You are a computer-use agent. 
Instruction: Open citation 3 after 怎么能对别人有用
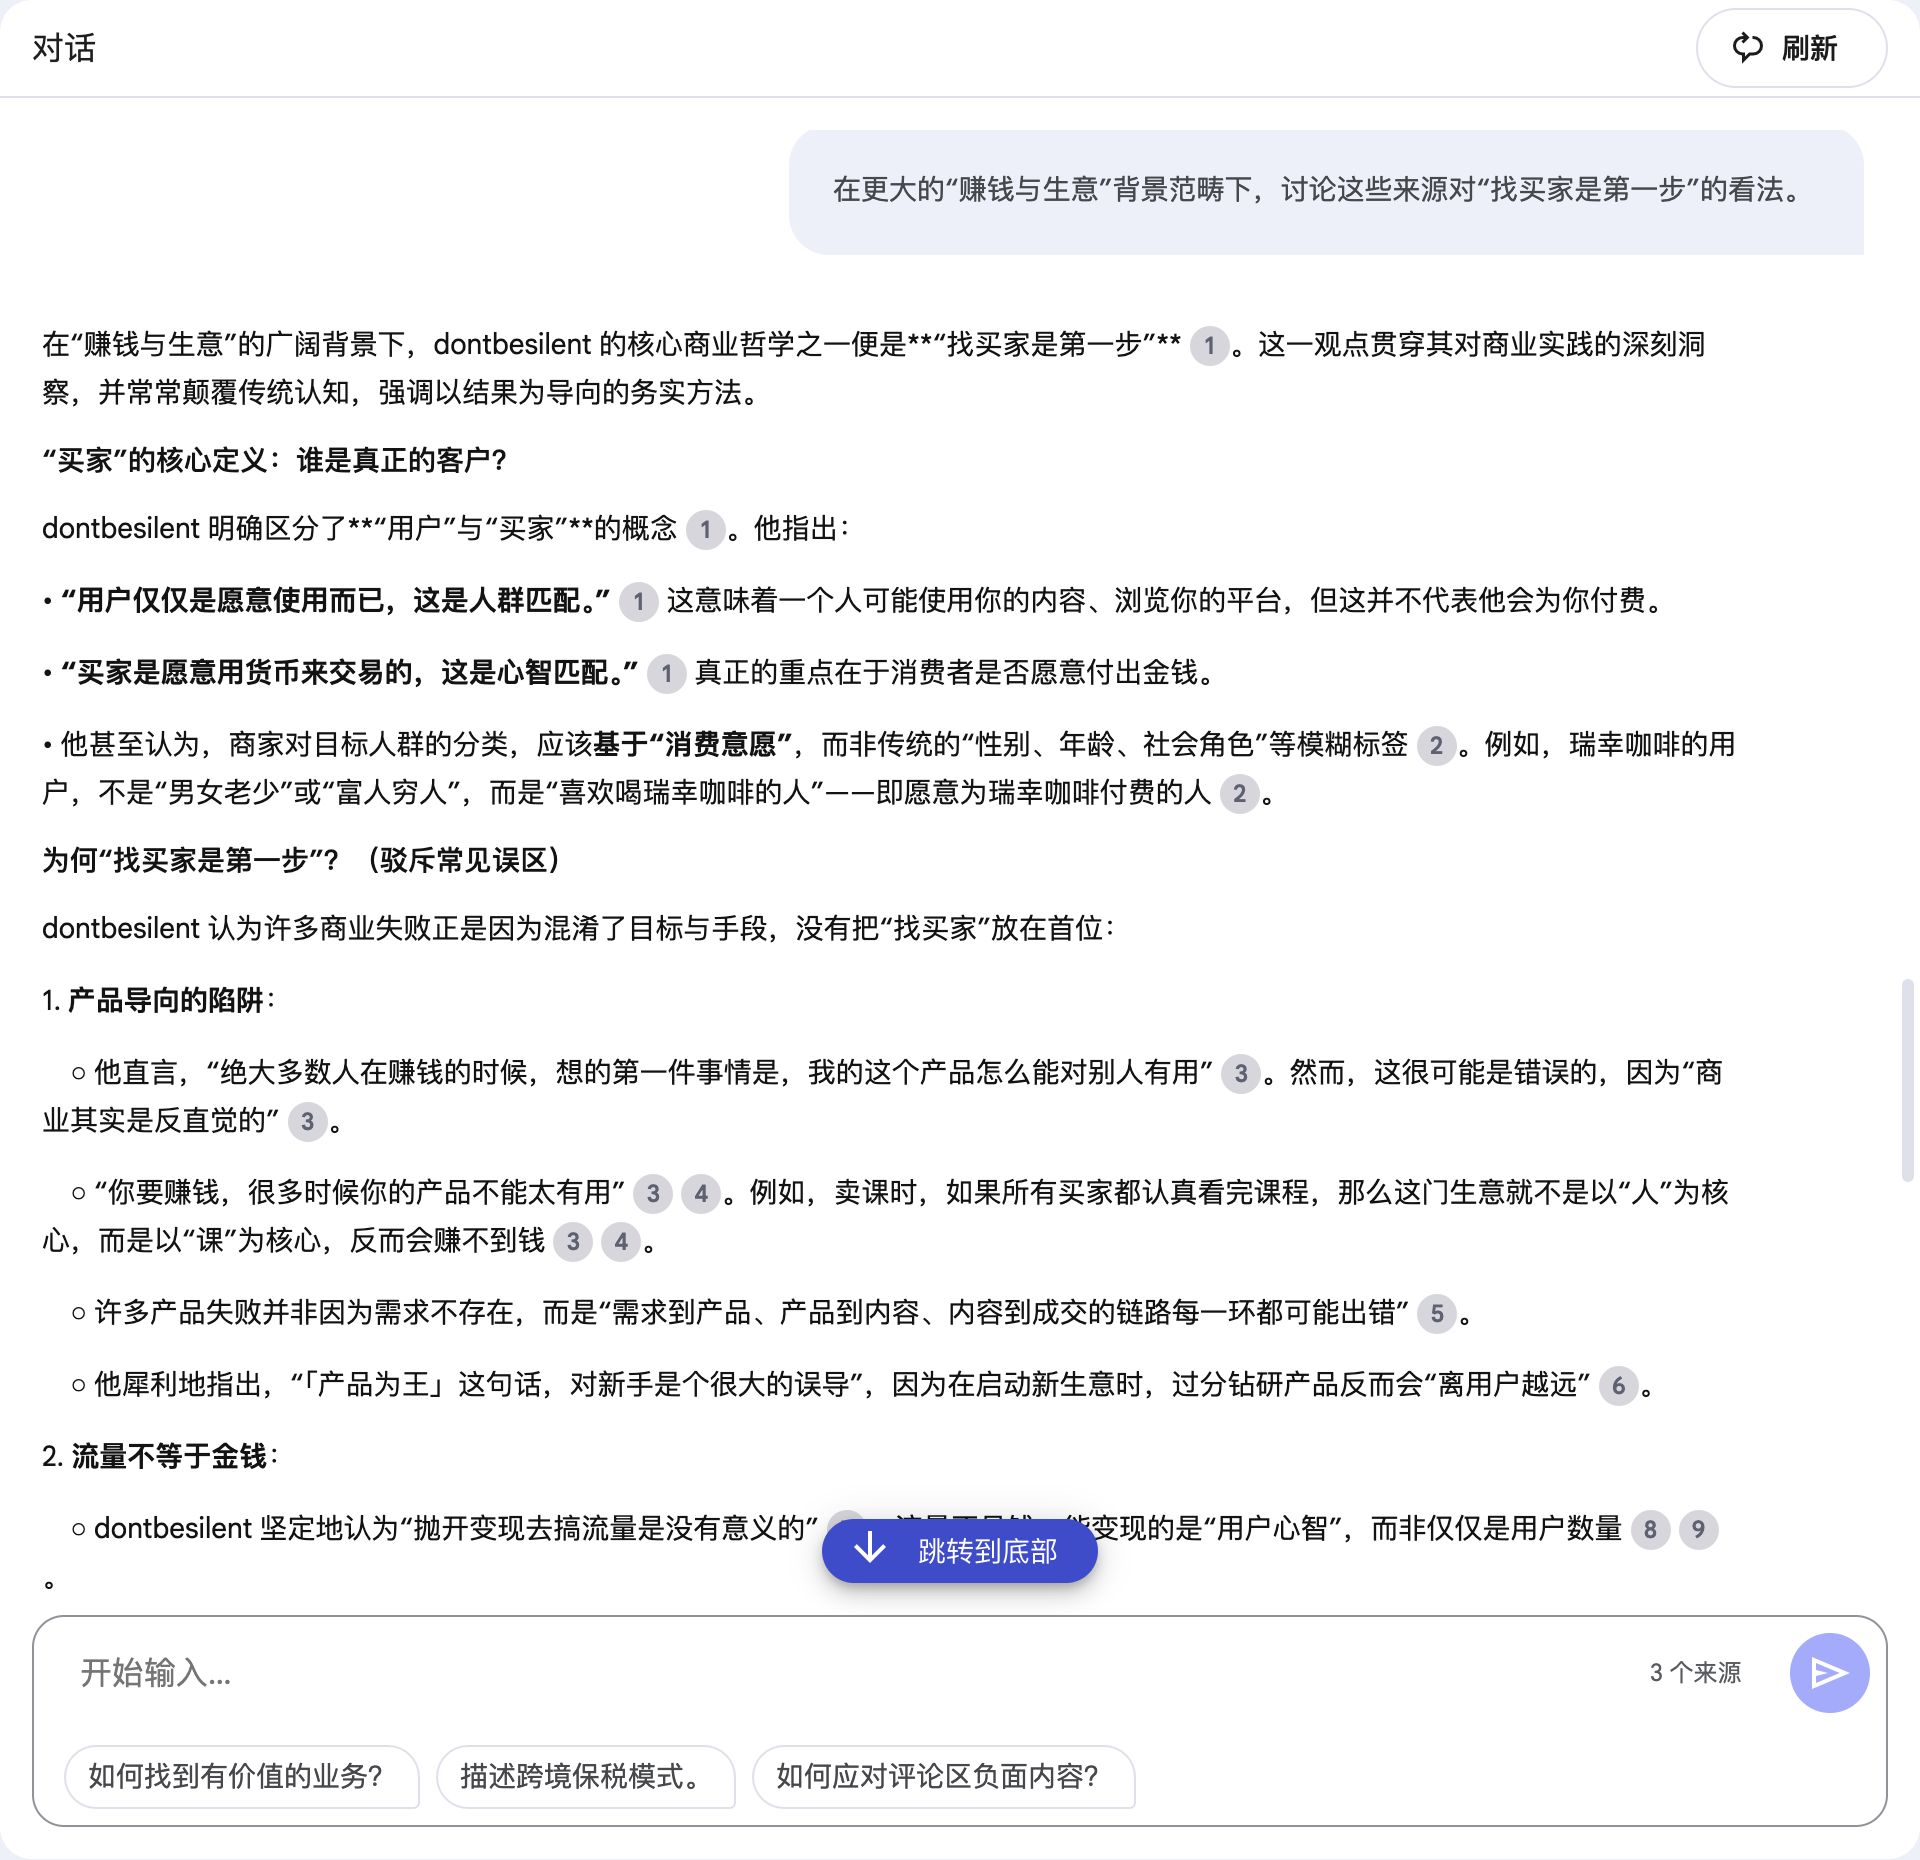[1240, 1074]
